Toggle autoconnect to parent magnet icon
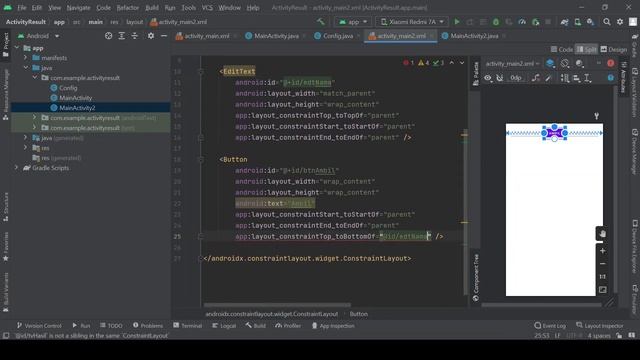640x360 pixels. (500, 78)
